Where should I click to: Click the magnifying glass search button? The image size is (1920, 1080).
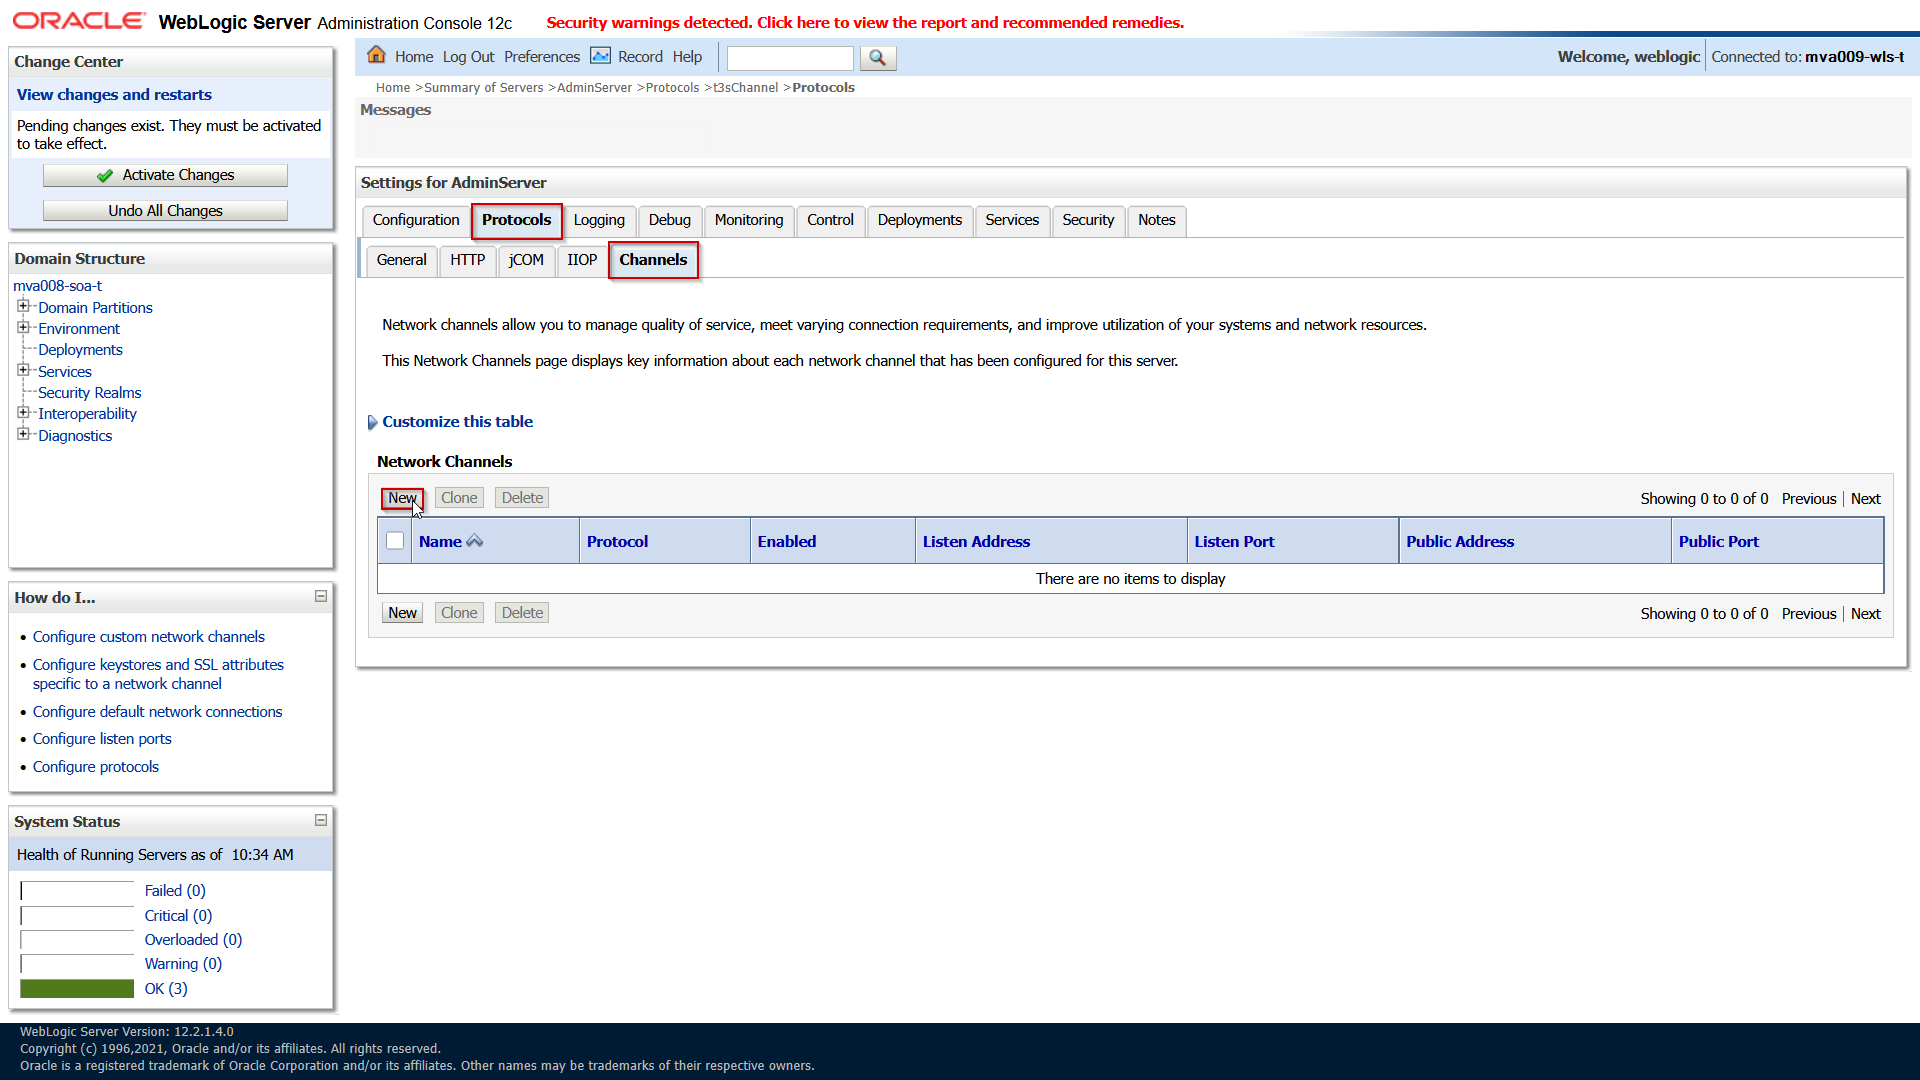(x=877, y=58)
